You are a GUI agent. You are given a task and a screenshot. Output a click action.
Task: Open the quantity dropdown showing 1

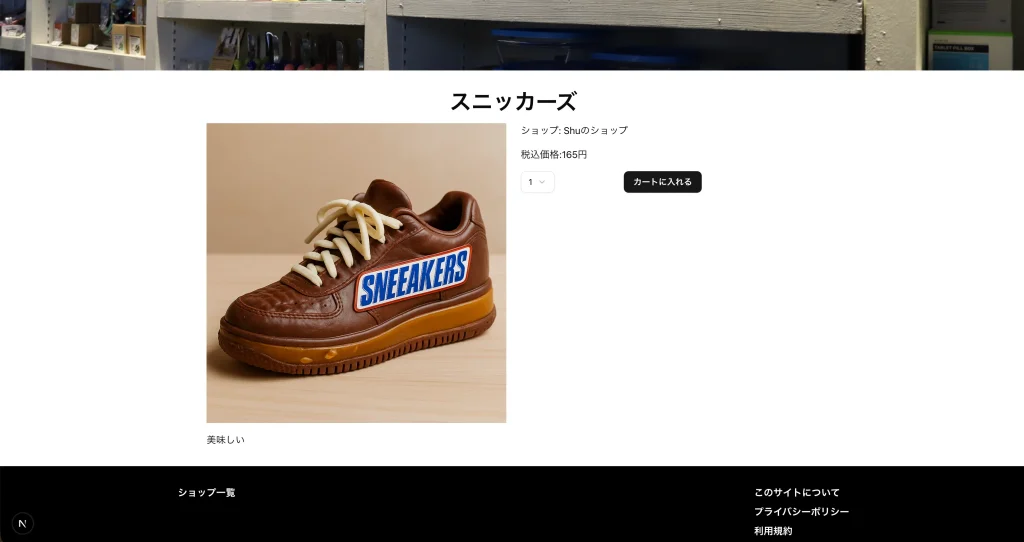pos(537,182)
